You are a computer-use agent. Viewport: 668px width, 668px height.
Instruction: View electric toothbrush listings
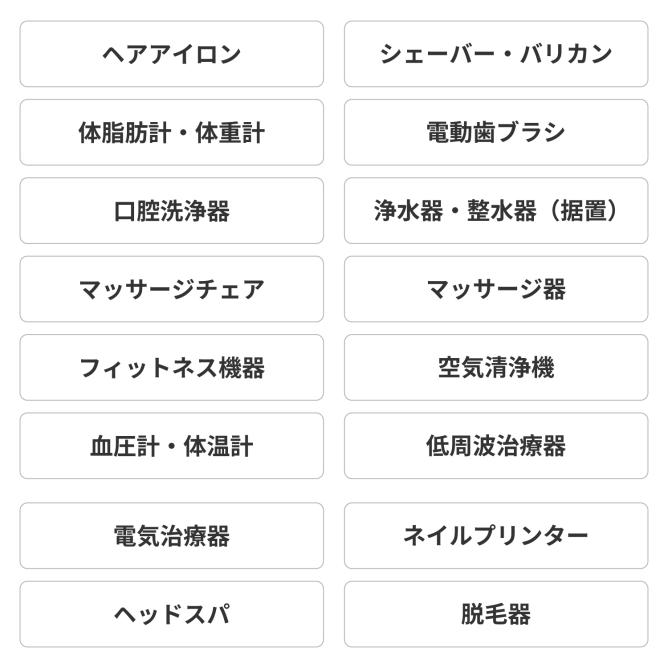(x=495, y=132)
